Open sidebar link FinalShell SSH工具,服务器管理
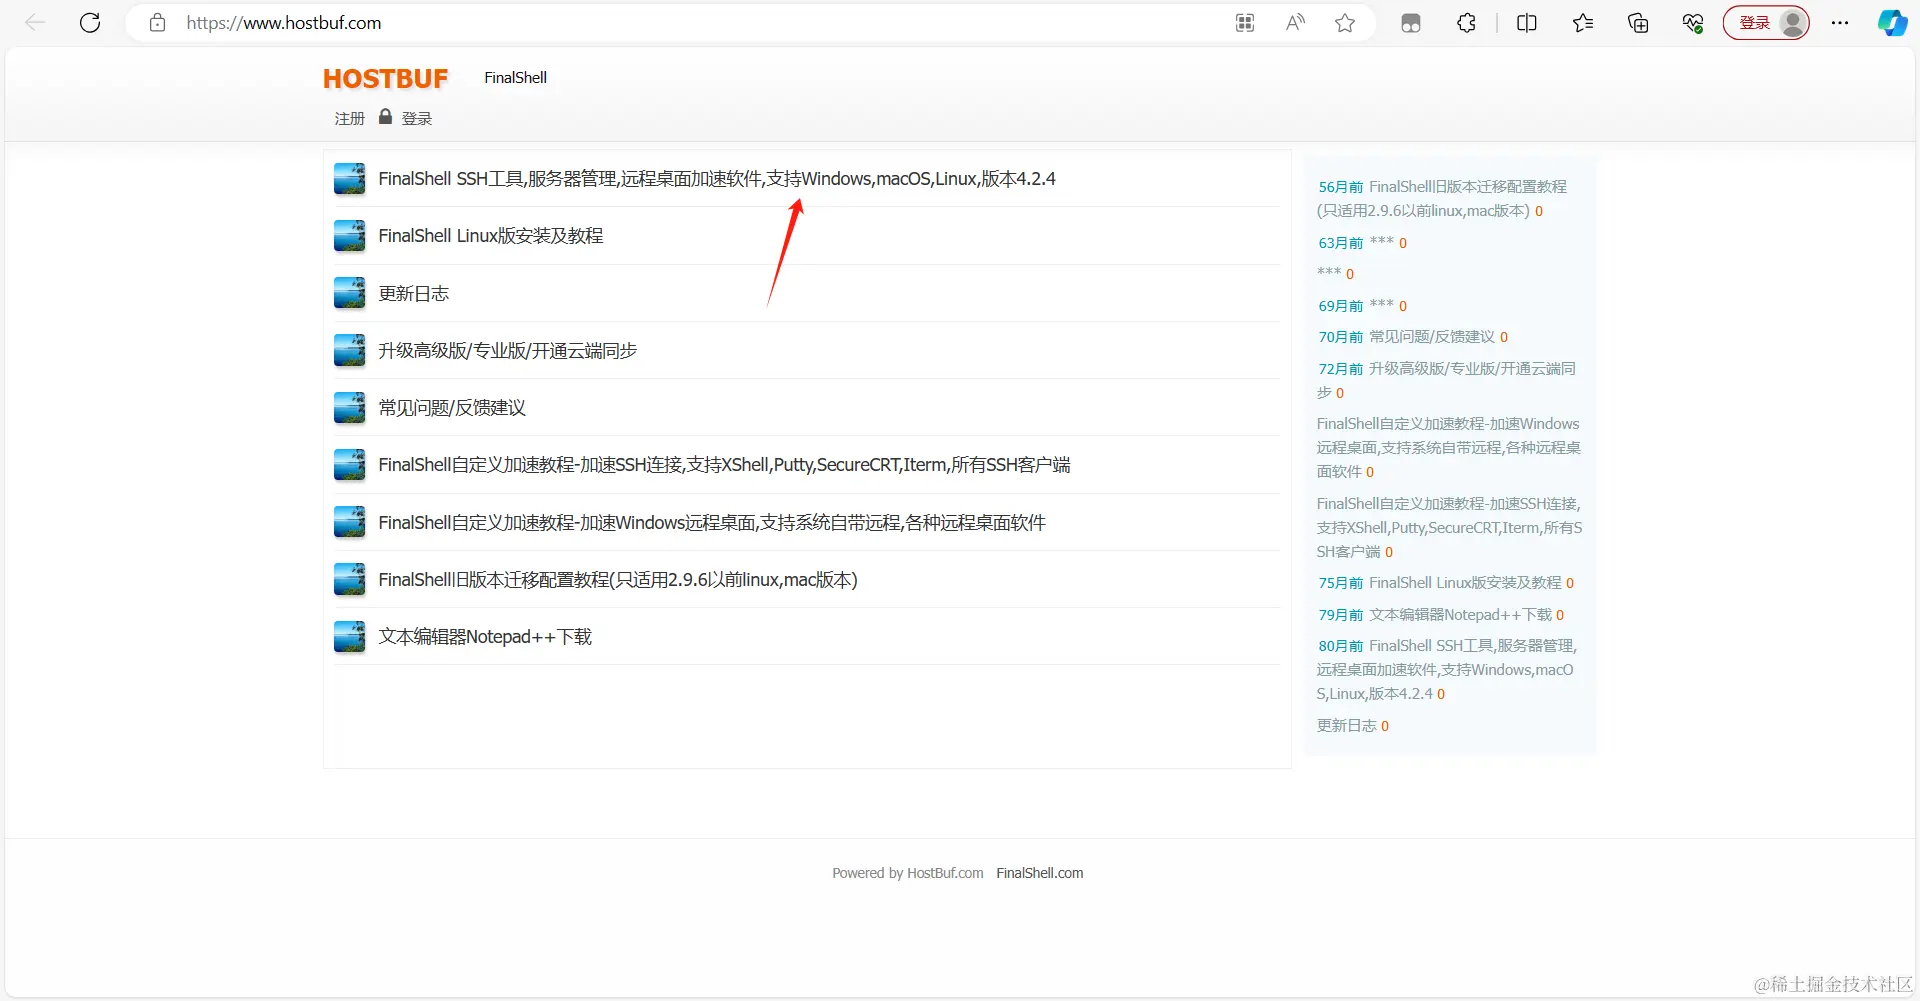 [x=1447, y=670]
